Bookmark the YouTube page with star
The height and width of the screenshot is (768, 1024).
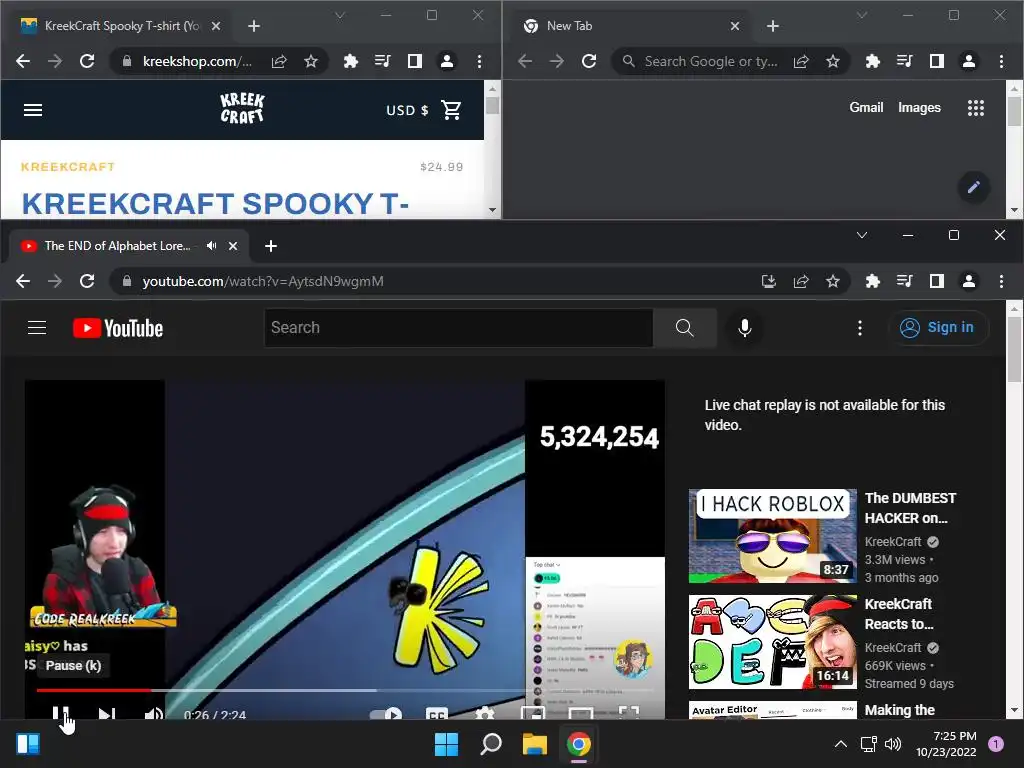coord(833,281)
